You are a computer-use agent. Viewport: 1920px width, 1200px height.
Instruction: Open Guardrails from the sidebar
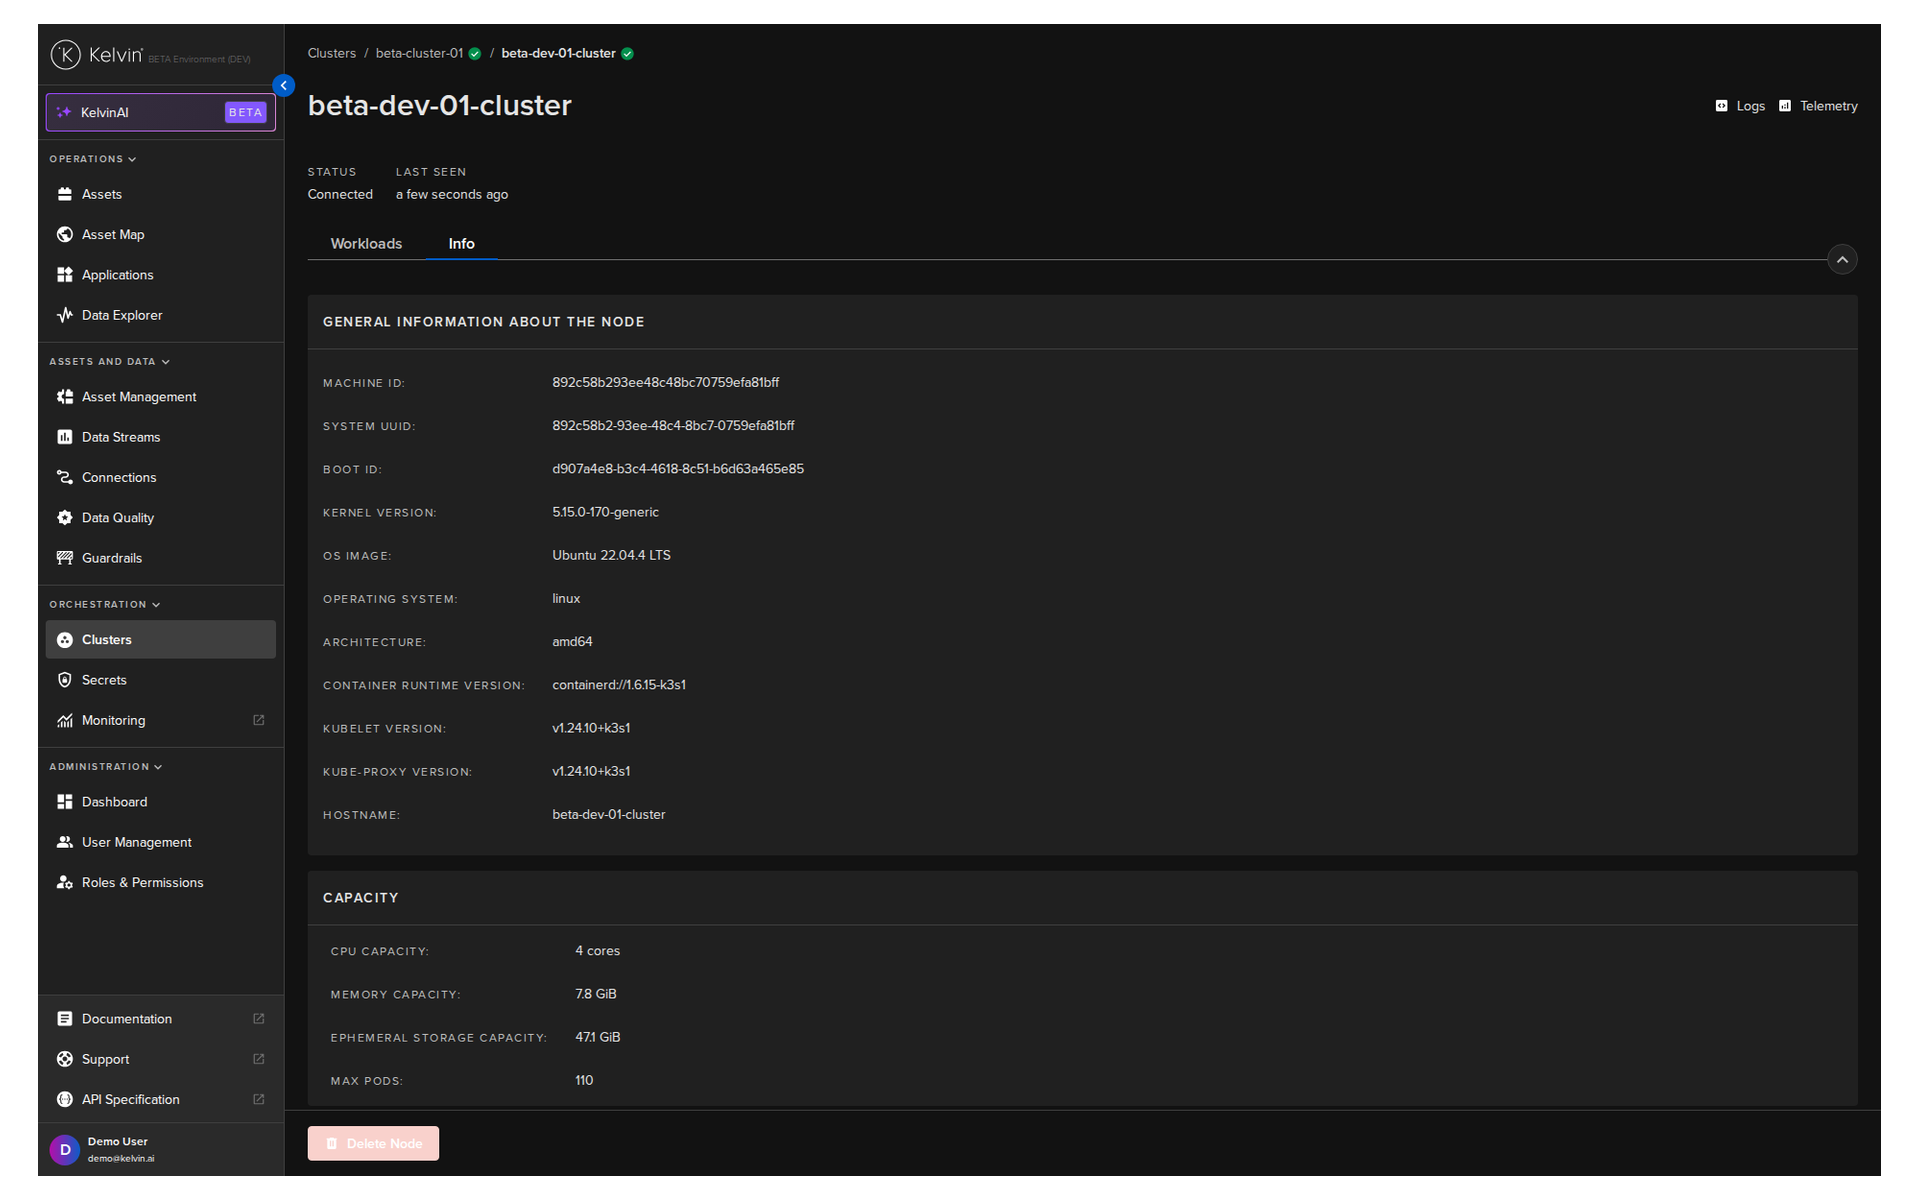click(111, 558)
